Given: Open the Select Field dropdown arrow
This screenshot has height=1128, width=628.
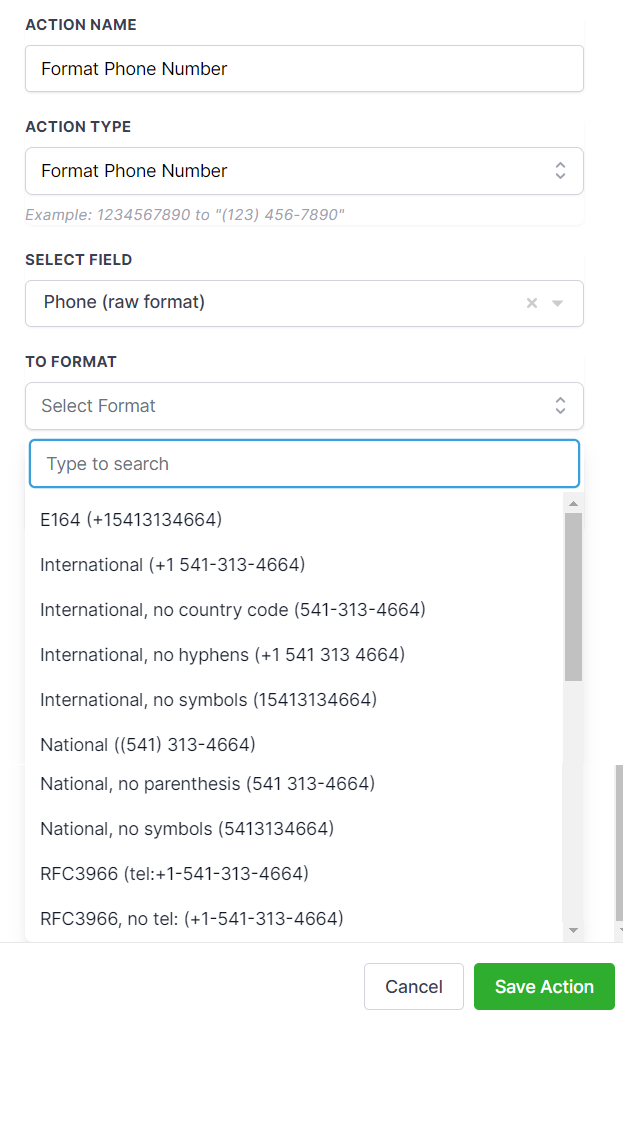Looking at the screenshot, I should 558,303.
